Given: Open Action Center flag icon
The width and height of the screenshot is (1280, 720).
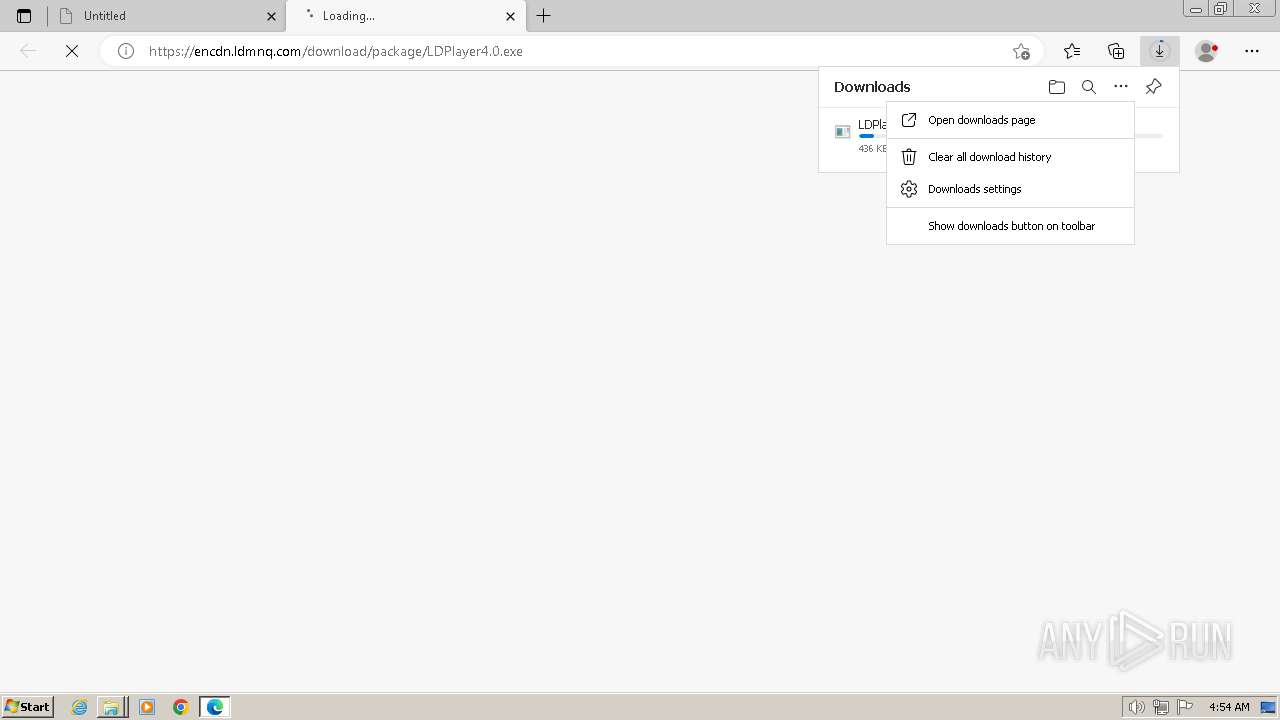Looking at the screenshot, I should point(1185,707).
